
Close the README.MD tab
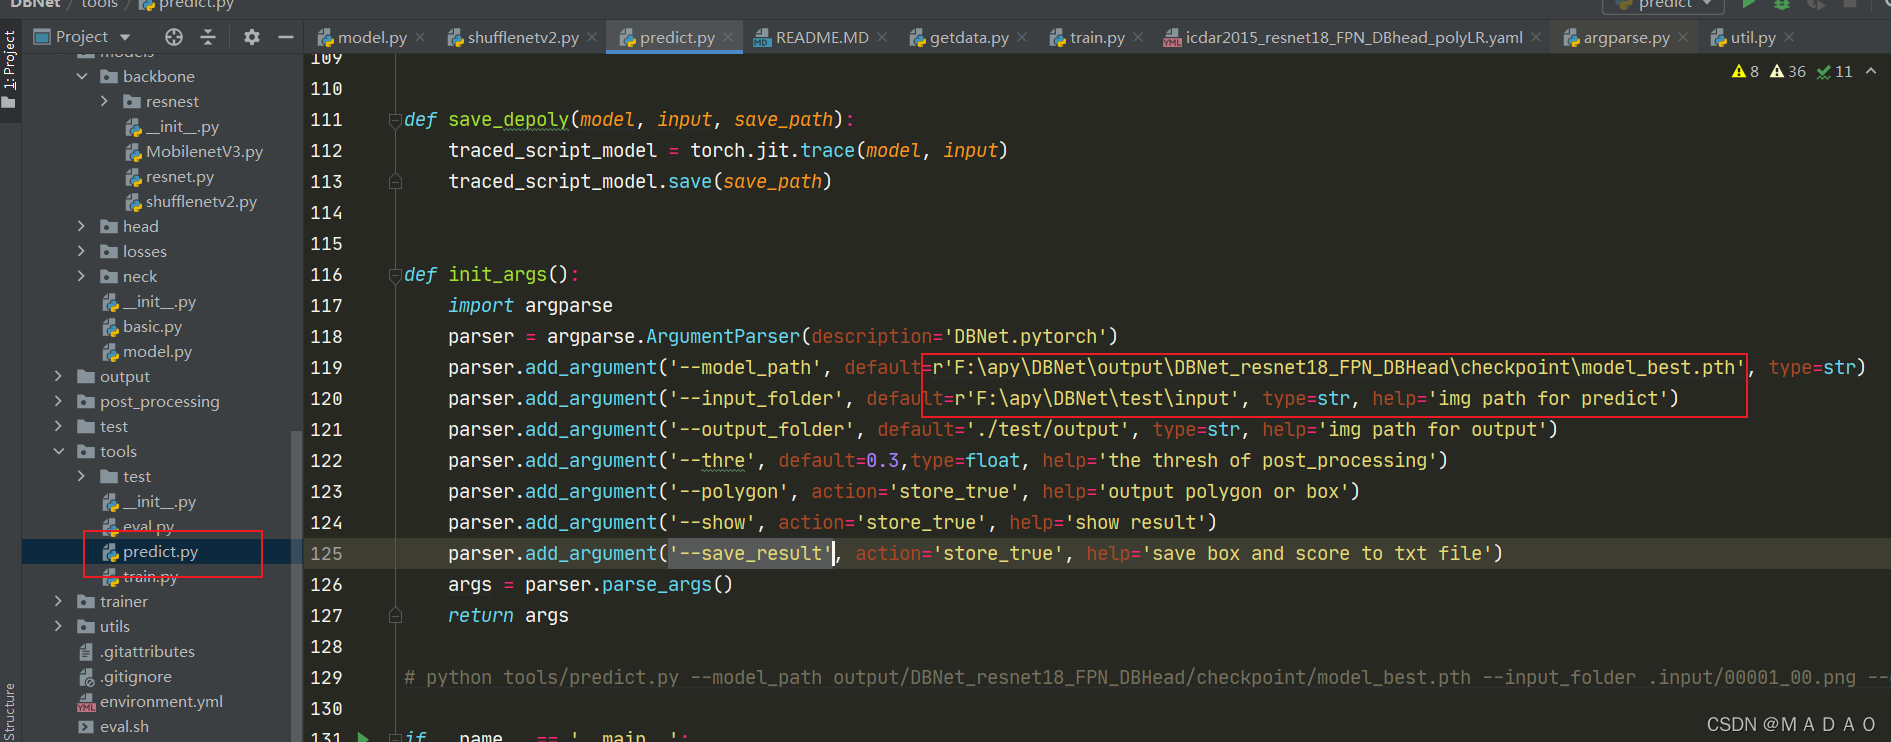pos(882,38)
